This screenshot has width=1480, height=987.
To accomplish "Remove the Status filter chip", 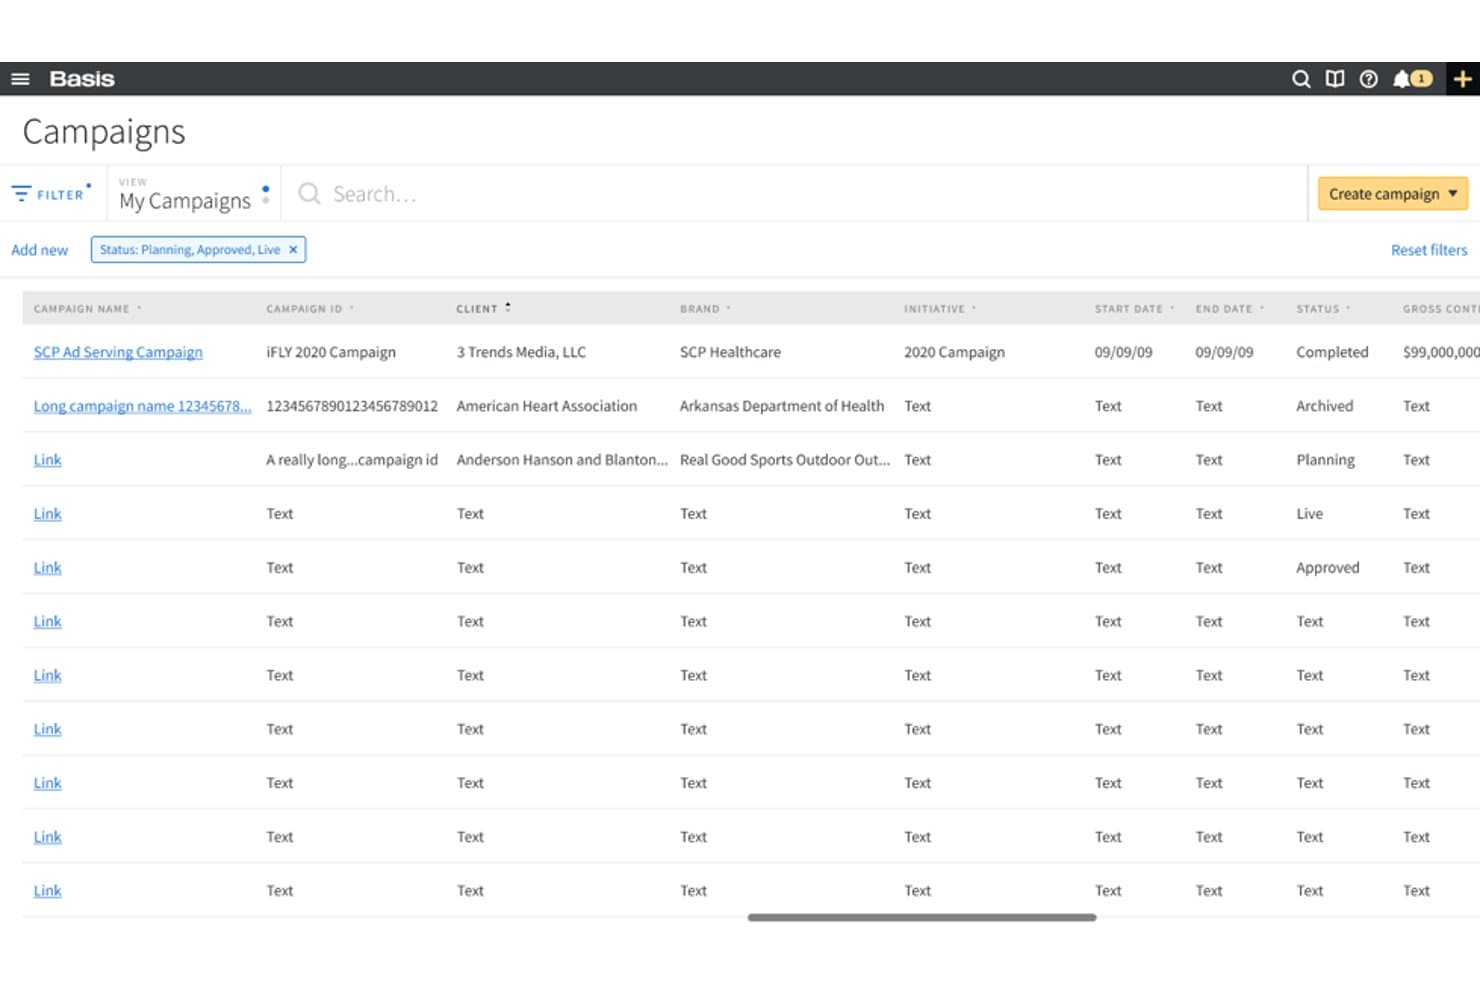I will tap(293, 250).
